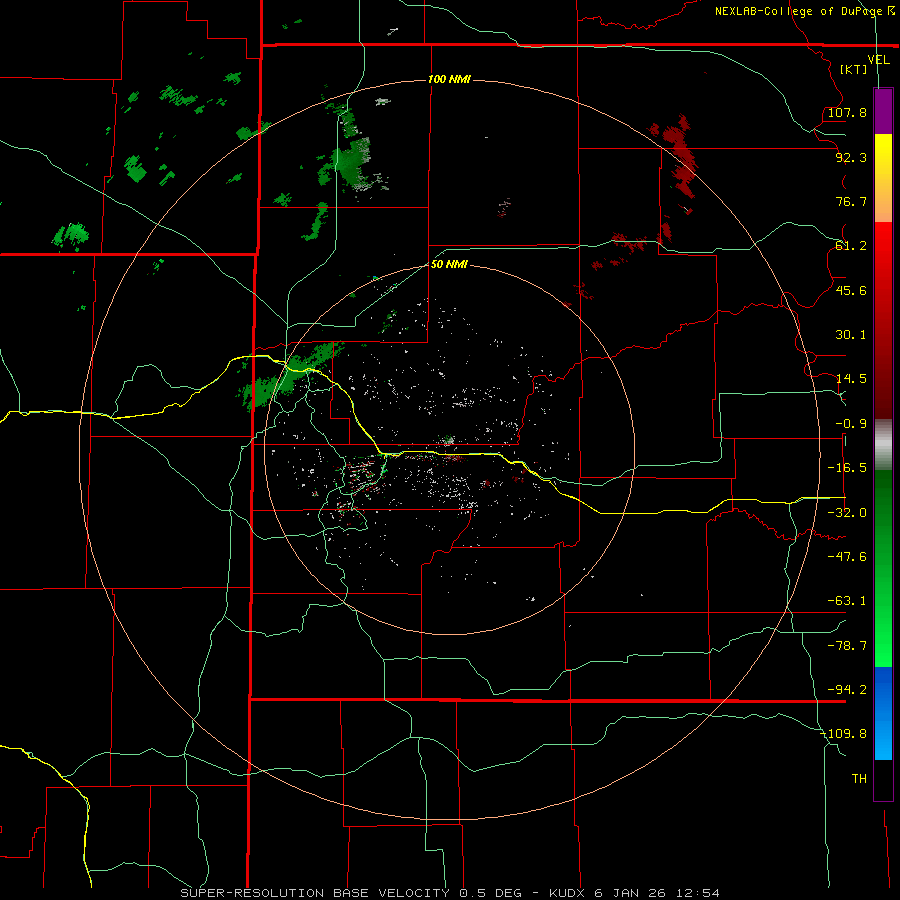Click the -0.9 velocity scale value
The image size is (900, 900).
tap(851, 424)
